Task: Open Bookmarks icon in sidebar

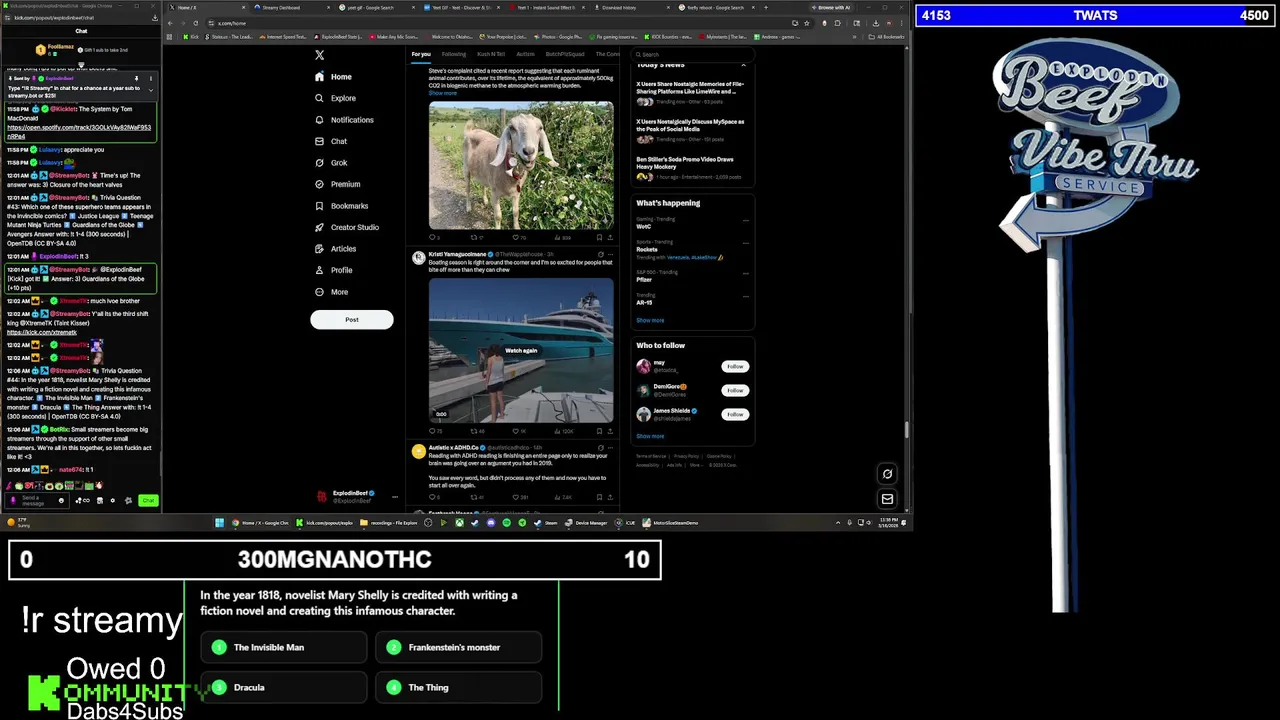Action: [x=319, y=206]
